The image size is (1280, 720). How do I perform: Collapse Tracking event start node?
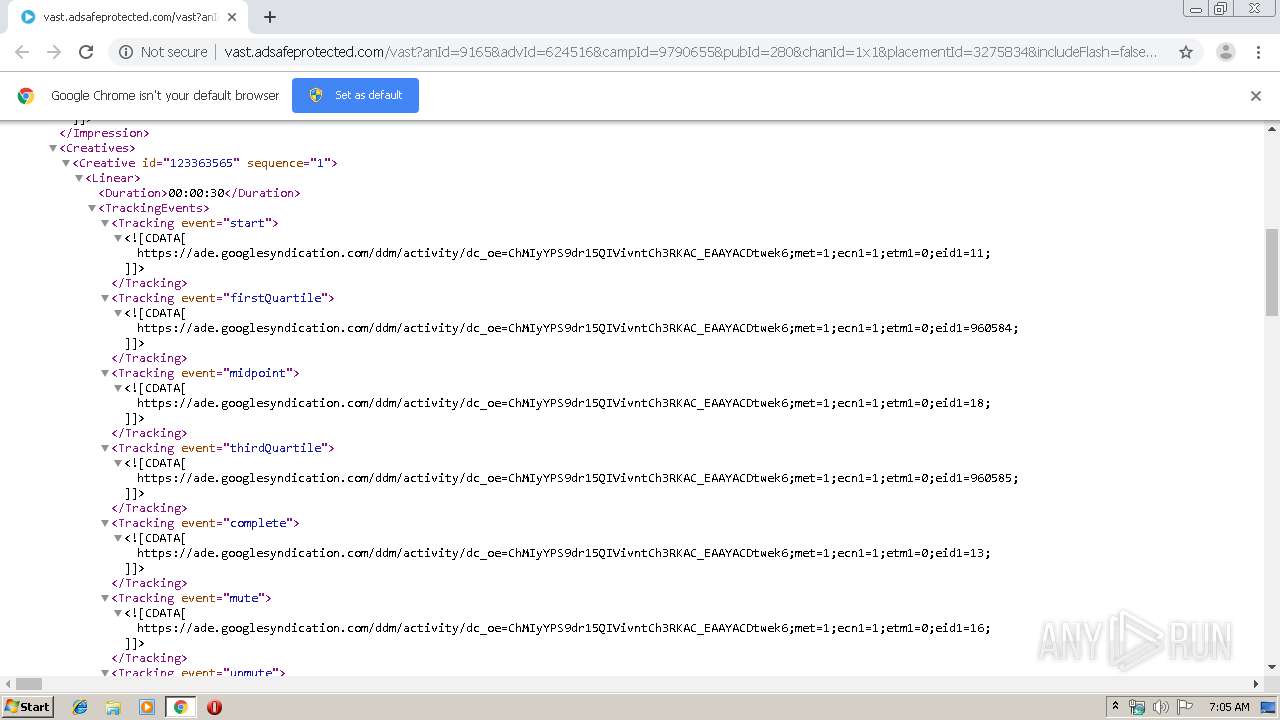coord(105,223)
